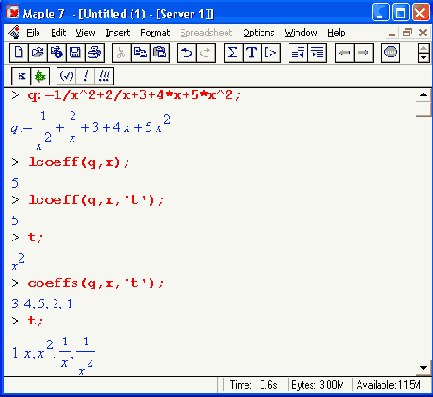
Task: Toggle Maple input/standard math notation button
Action: click(x=21, y=76)
